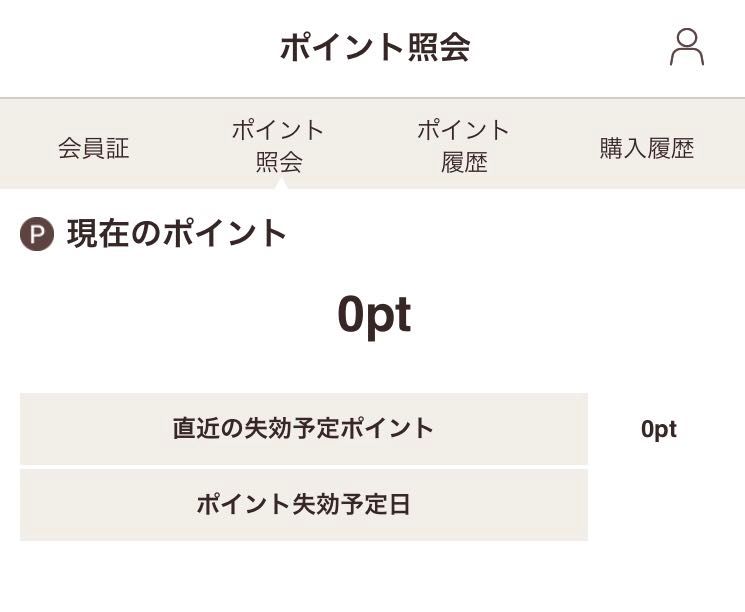745x612 pixels.
Task: View purchase history from the tab bar
Action: click(x=647, y=148)
